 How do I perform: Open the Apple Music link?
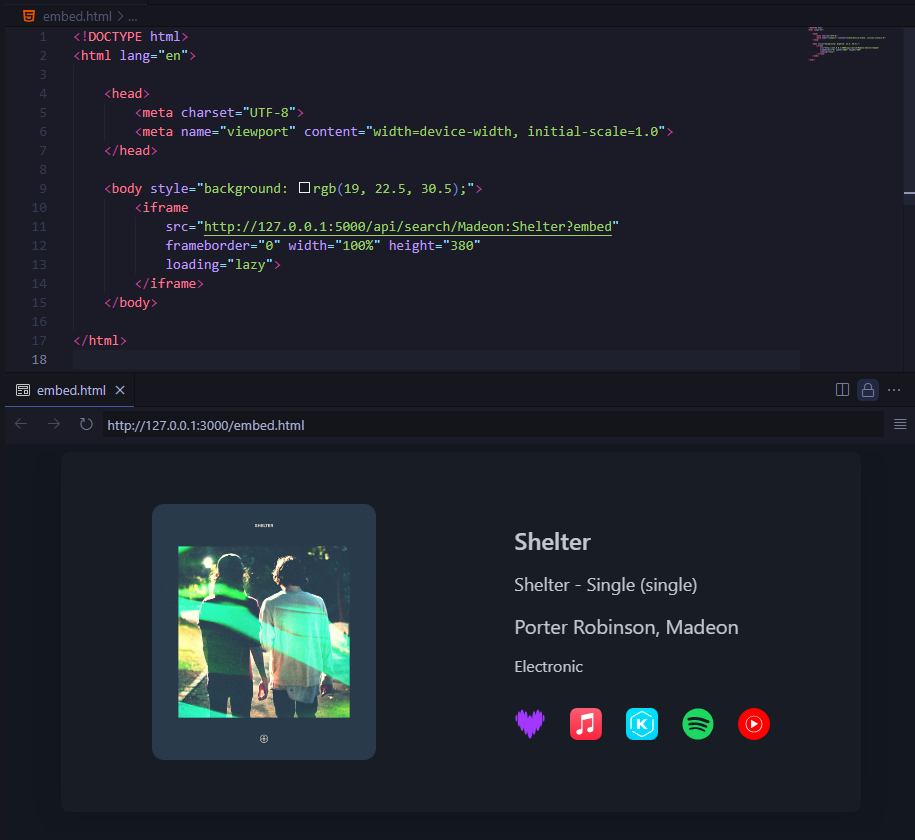[x=586, y=724]
